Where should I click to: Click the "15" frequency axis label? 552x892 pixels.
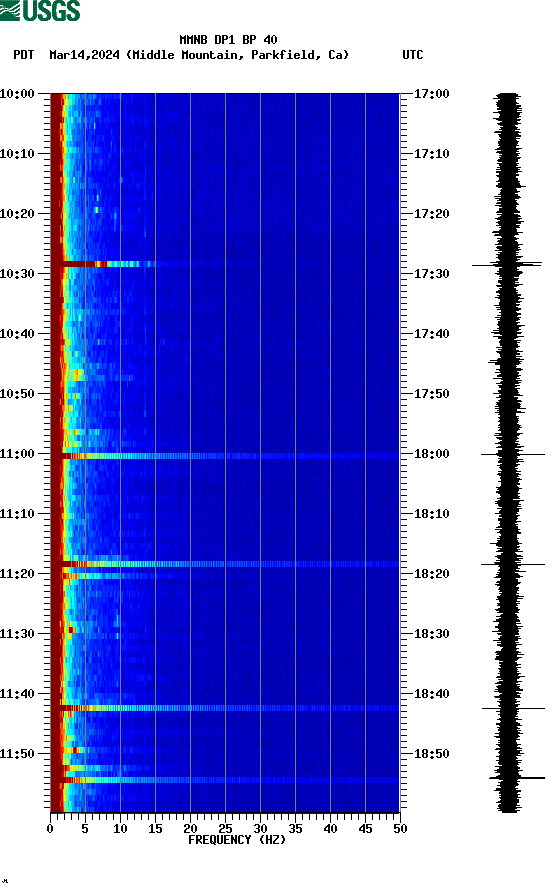tap(155, 829)
